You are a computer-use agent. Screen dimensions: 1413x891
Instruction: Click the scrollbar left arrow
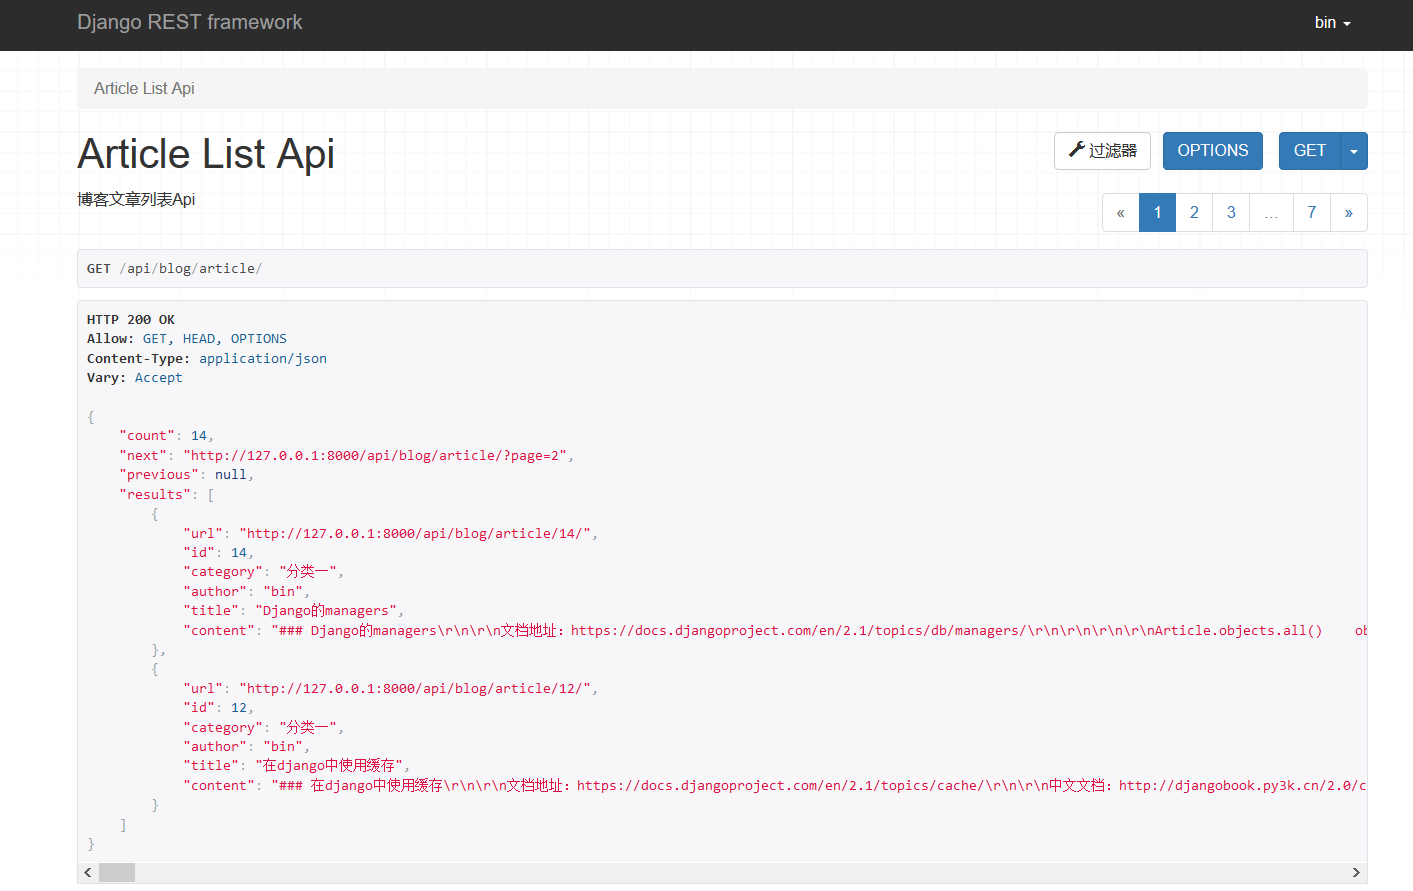pyautogui.click(x=88, y=872)
